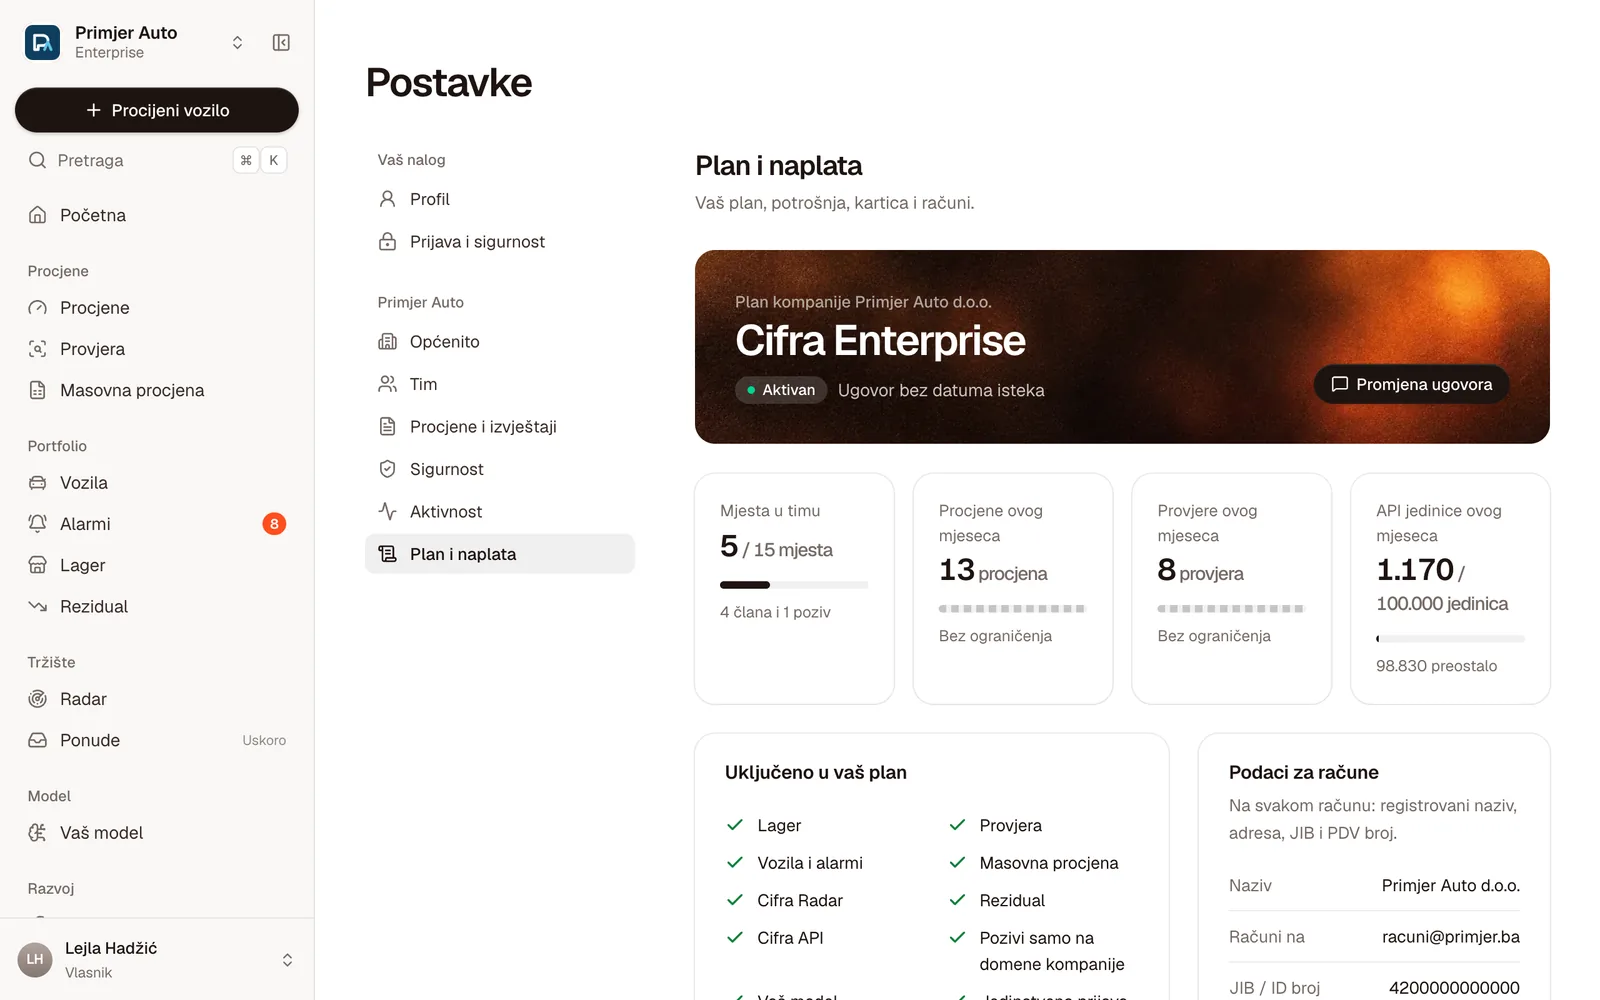Click the Alarmi badge showing 8
1600x1000 pixels.
click(x=274, y=524)
